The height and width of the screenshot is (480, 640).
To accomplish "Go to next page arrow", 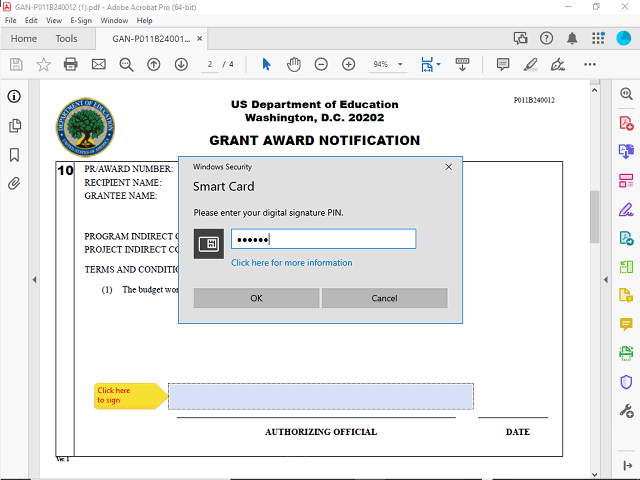I will (181, 64).
